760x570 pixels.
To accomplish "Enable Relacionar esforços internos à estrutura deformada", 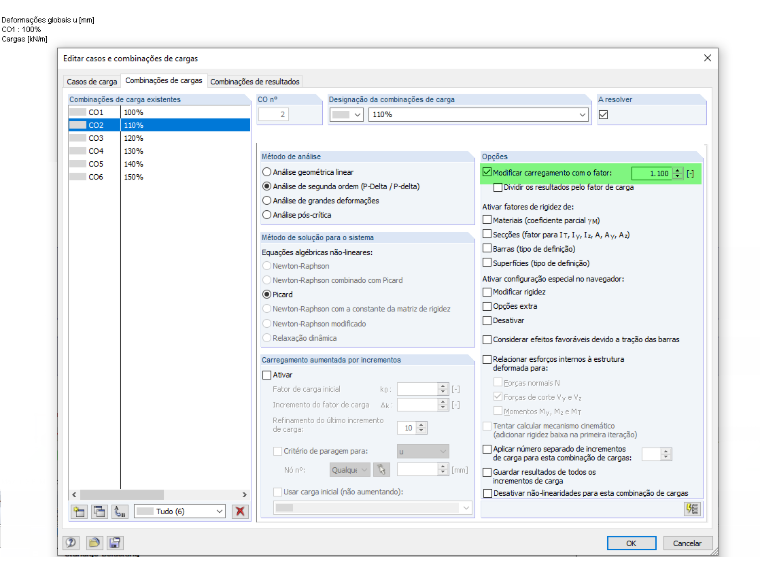I will click(x=487, y=360).
